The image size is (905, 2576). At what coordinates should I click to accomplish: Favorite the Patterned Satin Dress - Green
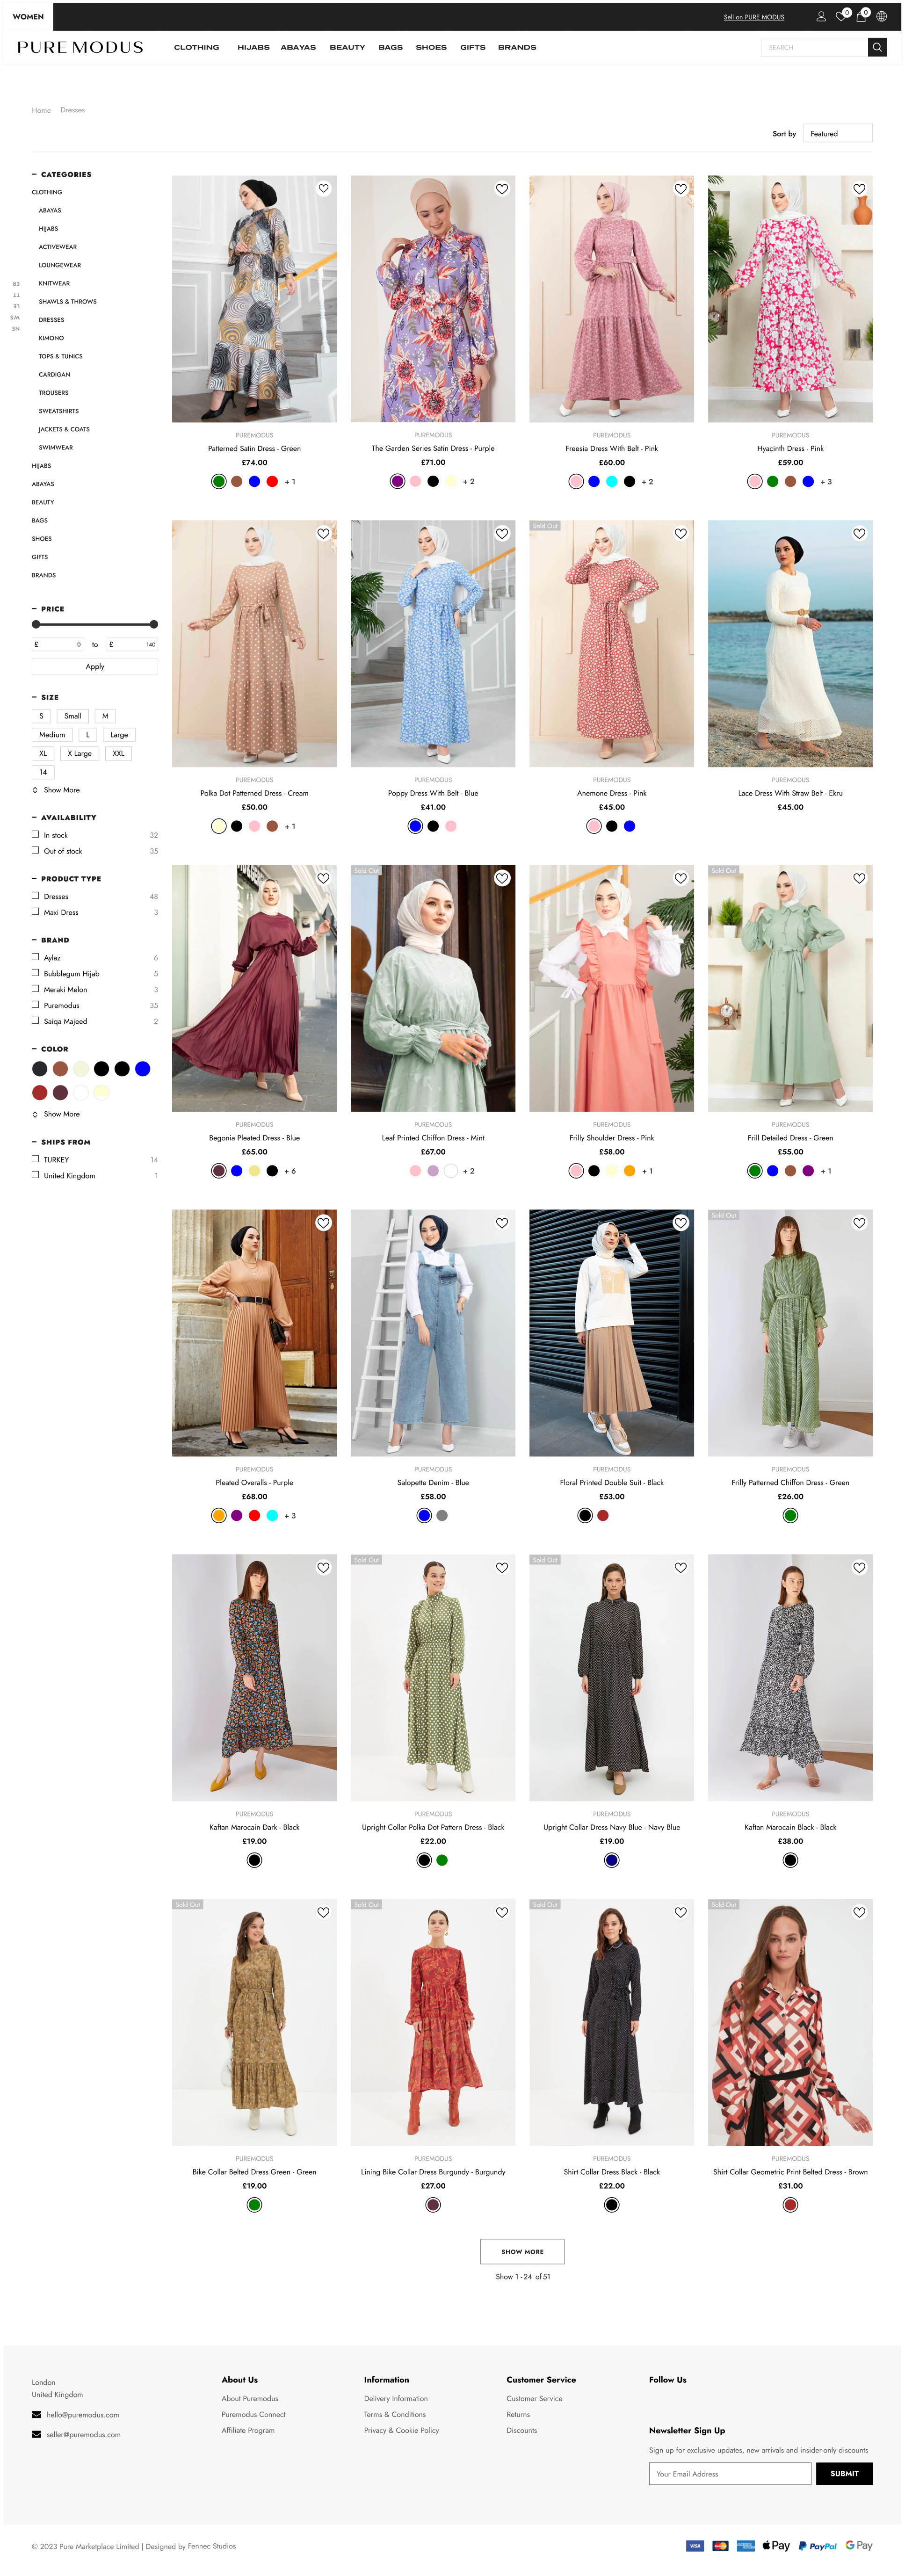click(323, 189)
